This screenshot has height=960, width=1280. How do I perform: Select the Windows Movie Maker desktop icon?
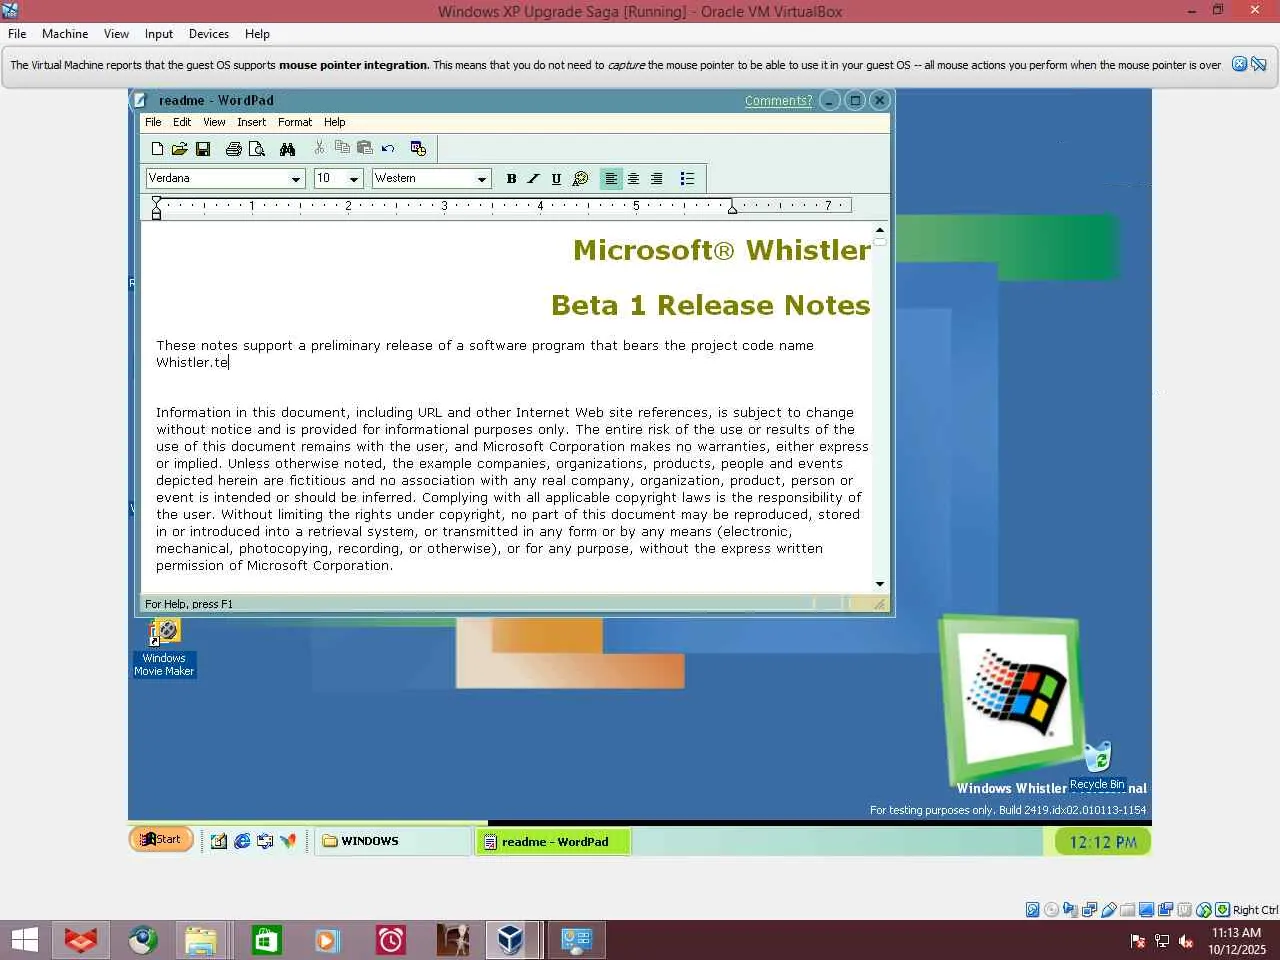(164, 648)
